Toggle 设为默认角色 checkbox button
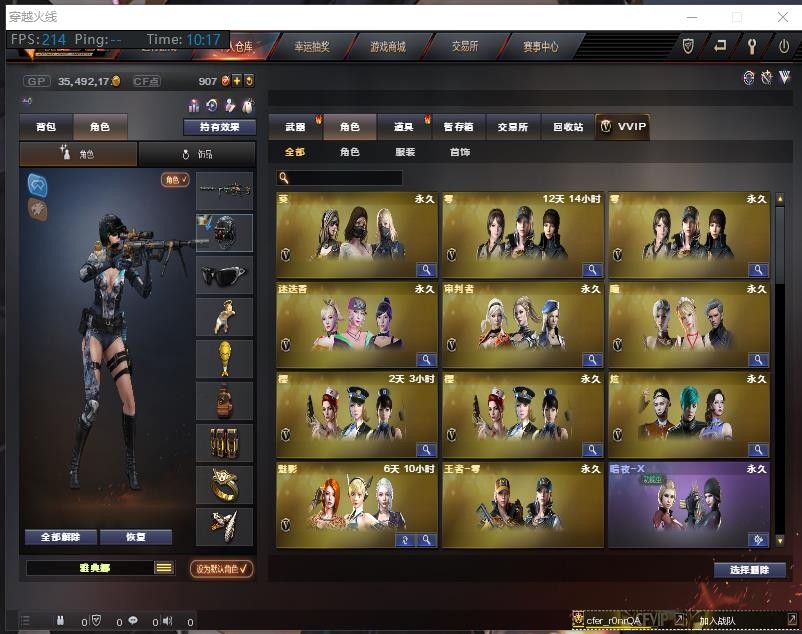This screenshot has width=802, height=634. click(221, 569)
